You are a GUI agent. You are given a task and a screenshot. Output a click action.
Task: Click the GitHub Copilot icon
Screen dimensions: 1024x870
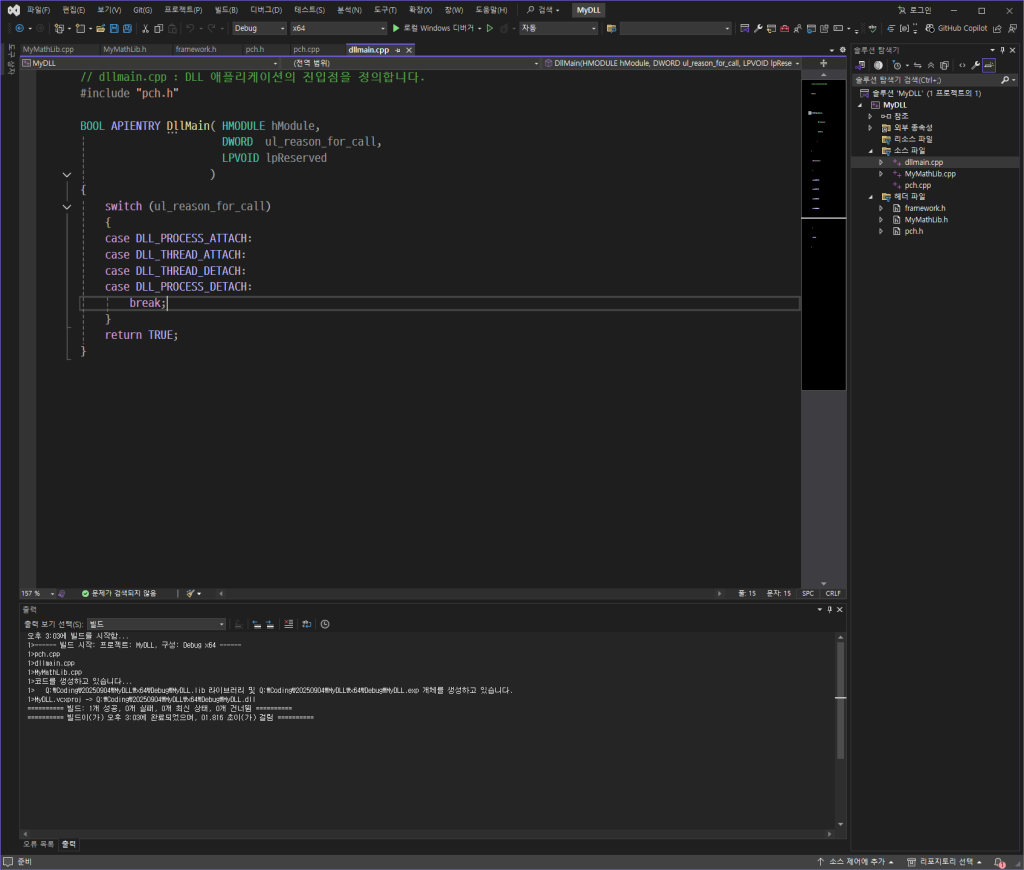(x=929, y=28)
